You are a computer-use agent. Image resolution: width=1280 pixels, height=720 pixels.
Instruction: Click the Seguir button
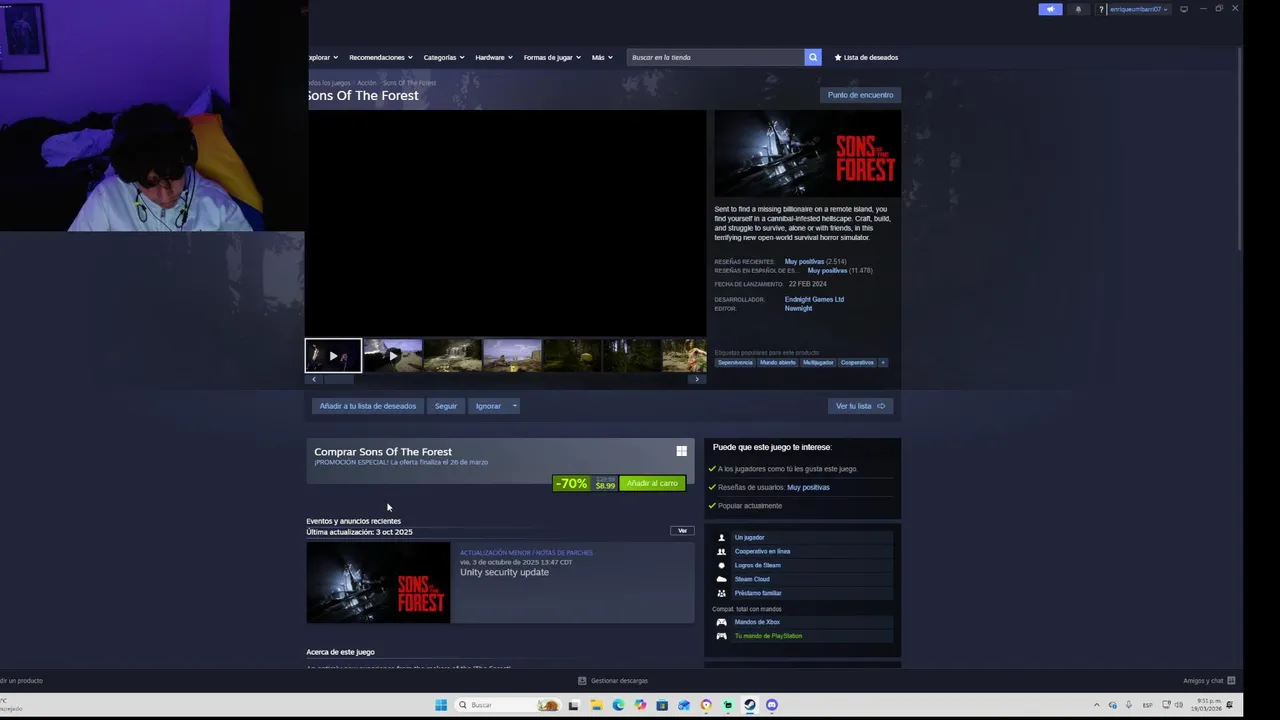click(446, 406)
